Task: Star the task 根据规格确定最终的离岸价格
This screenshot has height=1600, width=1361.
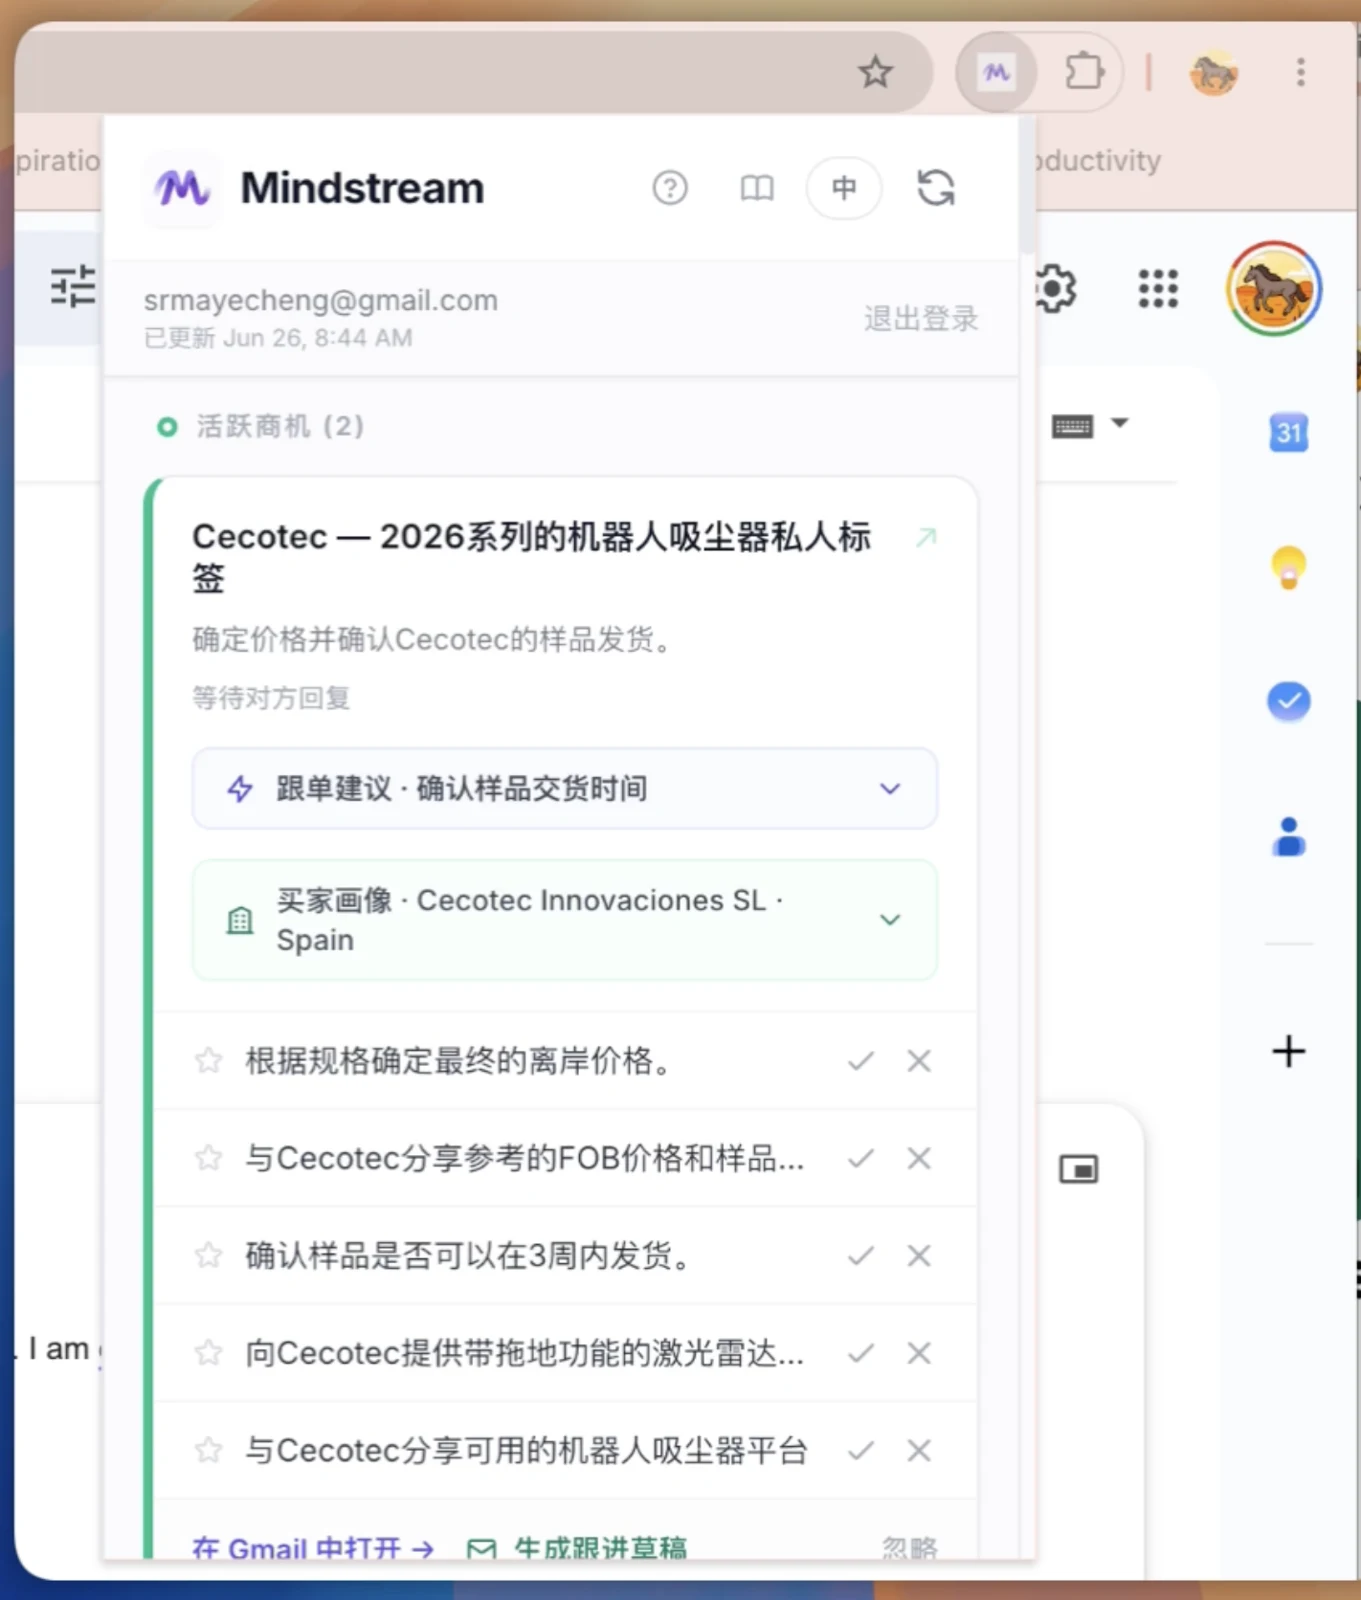Action: [x=208, y=1060]
